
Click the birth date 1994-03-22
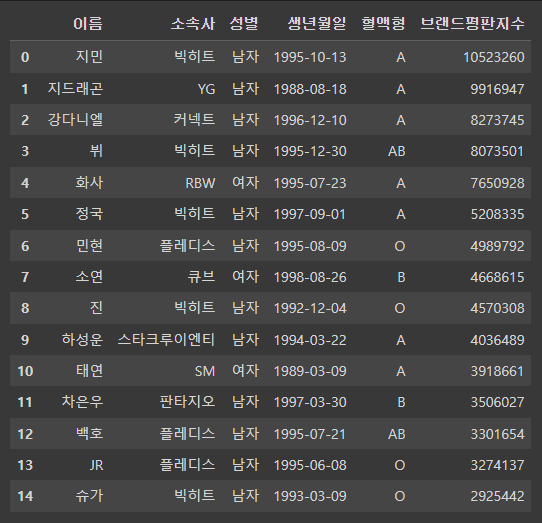tap(310, 340)
